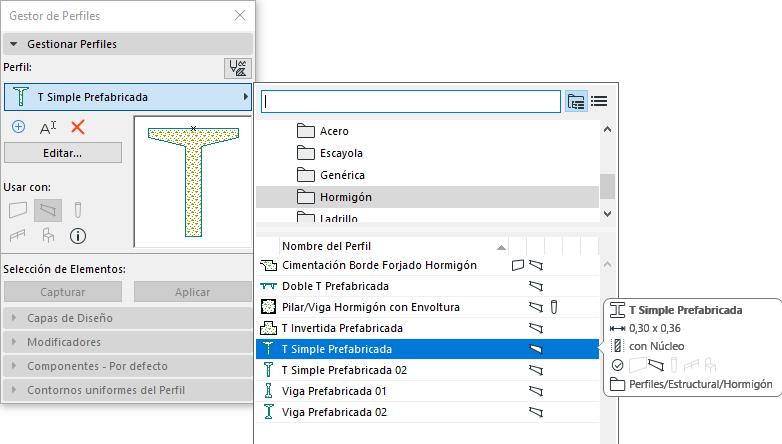The width and height of the screenshot is (782, 444).
Task: Click Viga Prefabricada 02 row icon
Action: (x=268, y=412)
